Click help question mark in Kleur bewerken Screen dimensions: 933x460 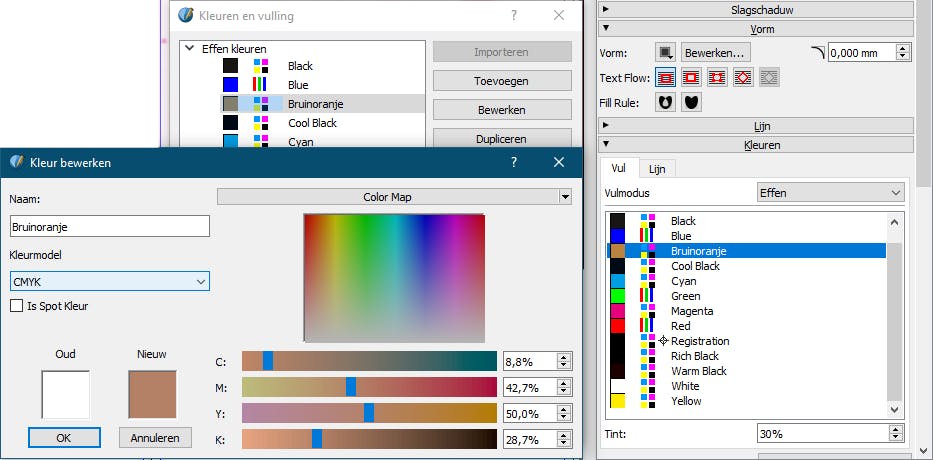point(514,162)
